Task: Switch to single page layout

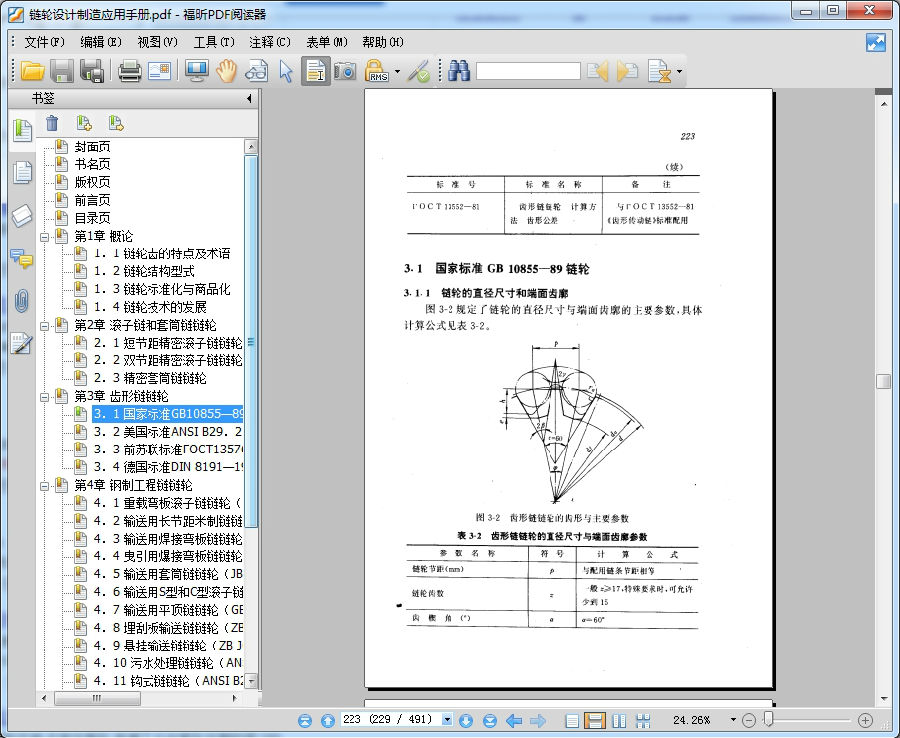Action: (x=572, y=720)
